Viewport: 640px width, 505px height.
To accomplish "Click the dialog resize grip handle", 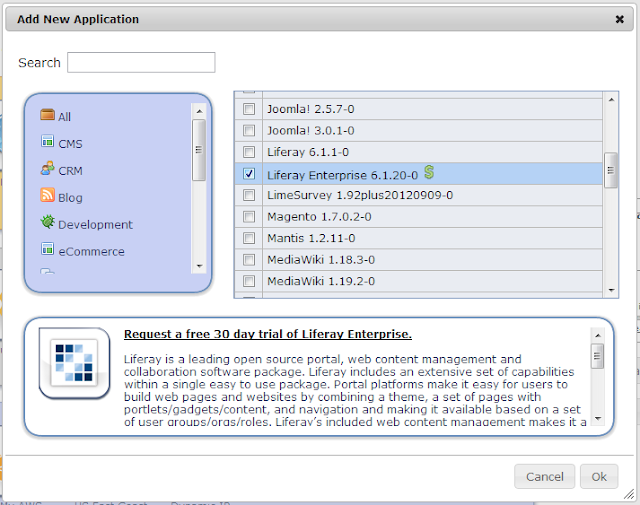I will 629,494.
